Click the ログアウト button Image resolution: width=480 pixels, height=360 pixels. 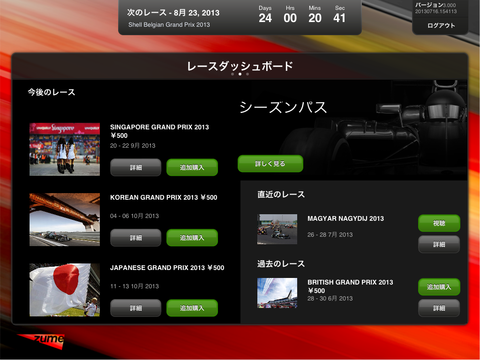(441, 26)
